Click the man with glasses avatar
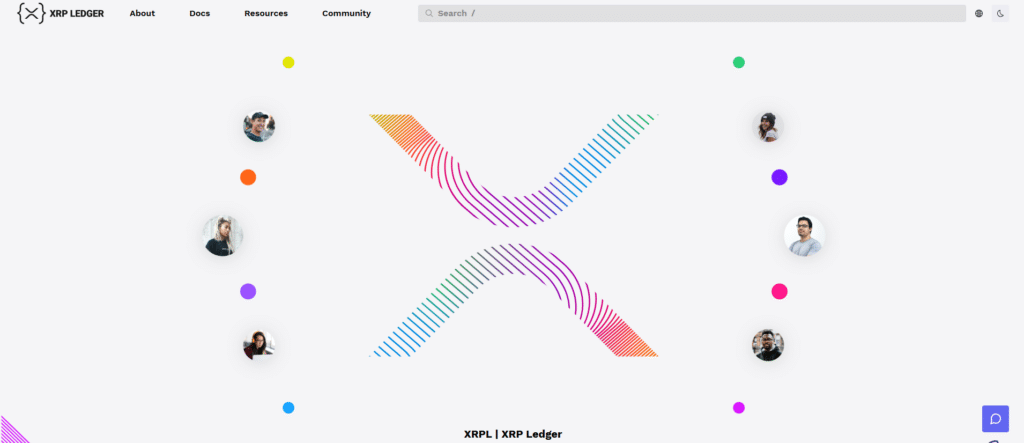 pos(804,235)
